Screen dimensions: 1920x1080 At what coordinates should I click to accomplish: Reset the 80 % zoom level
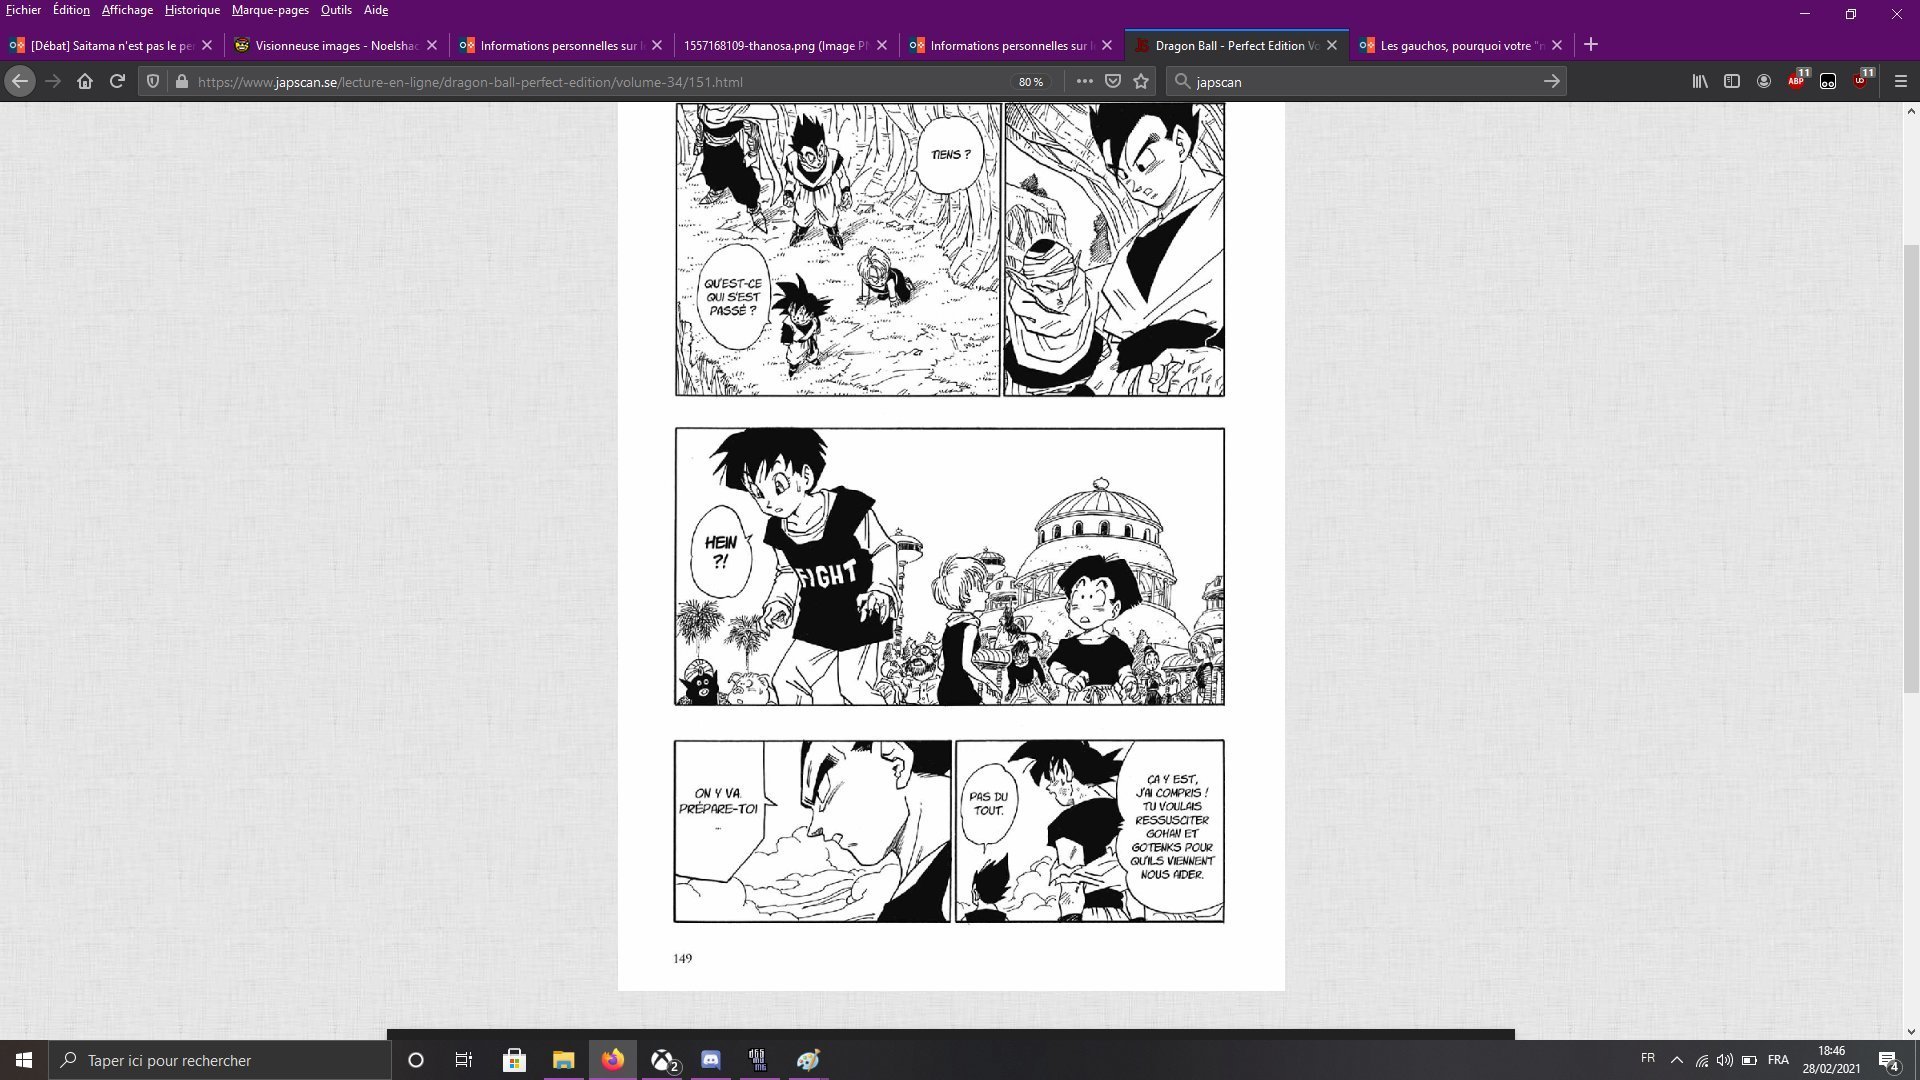[1031, 82]
